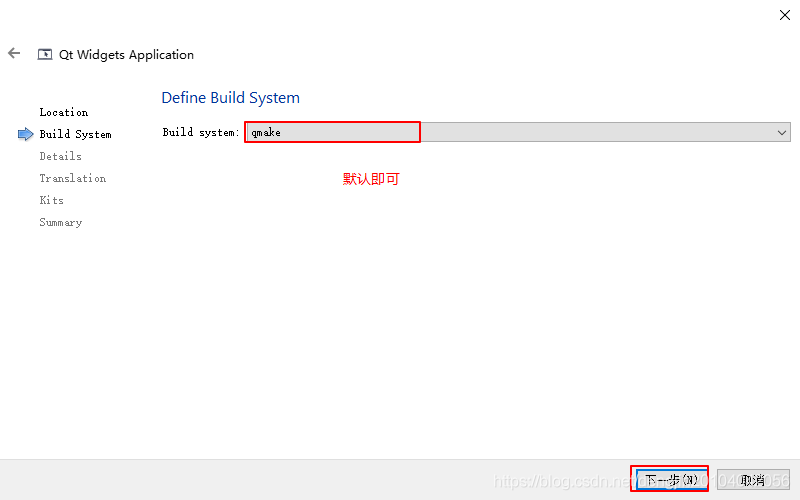
Task: Open the Summary step
Action: coord(61,222)
